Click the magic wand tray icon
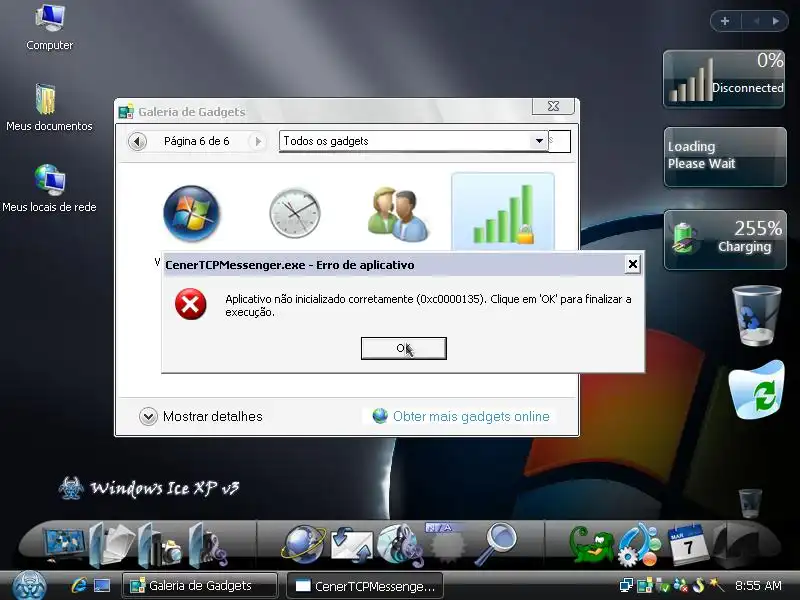 coord(716,585)
